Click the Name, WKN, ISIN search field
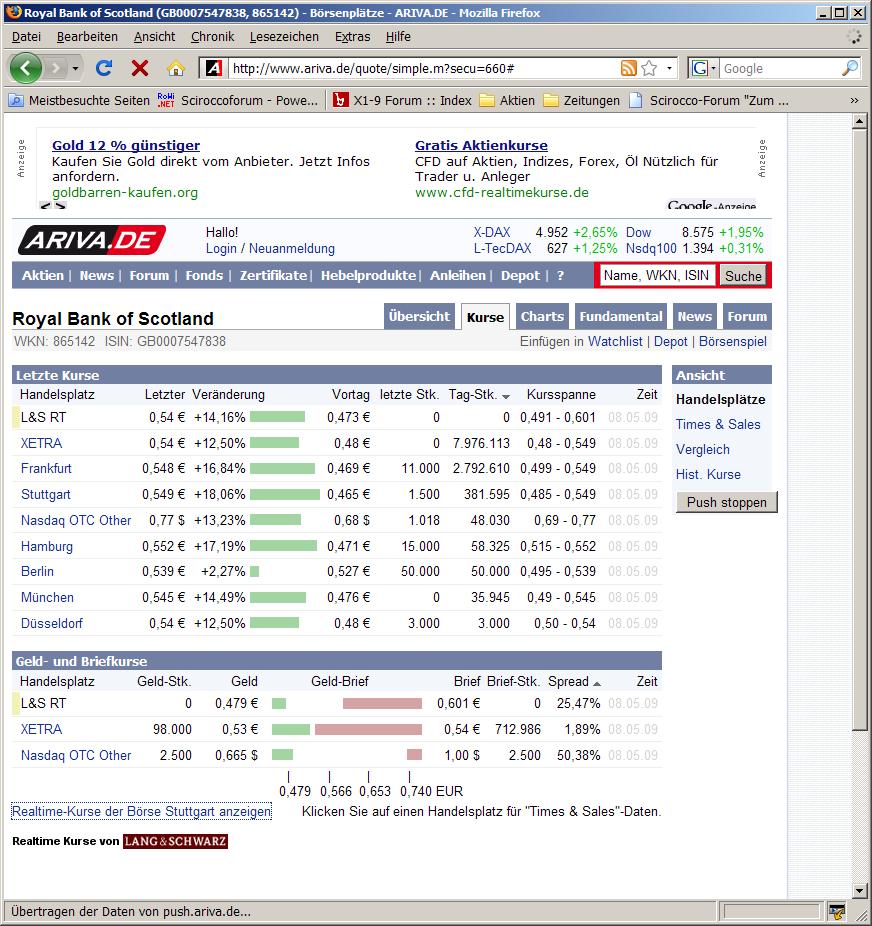Image resolution: width=872 pixels, height=926 pixels. tap(657, 275)
